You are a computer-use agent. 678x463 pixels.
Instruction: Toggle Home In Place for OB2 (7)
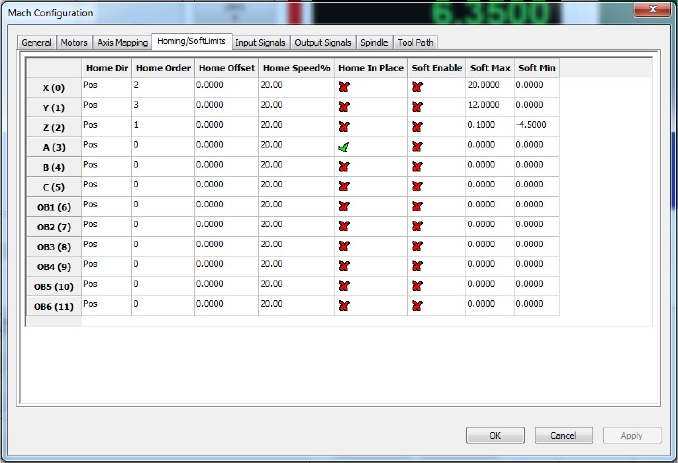tap(344, 227)
